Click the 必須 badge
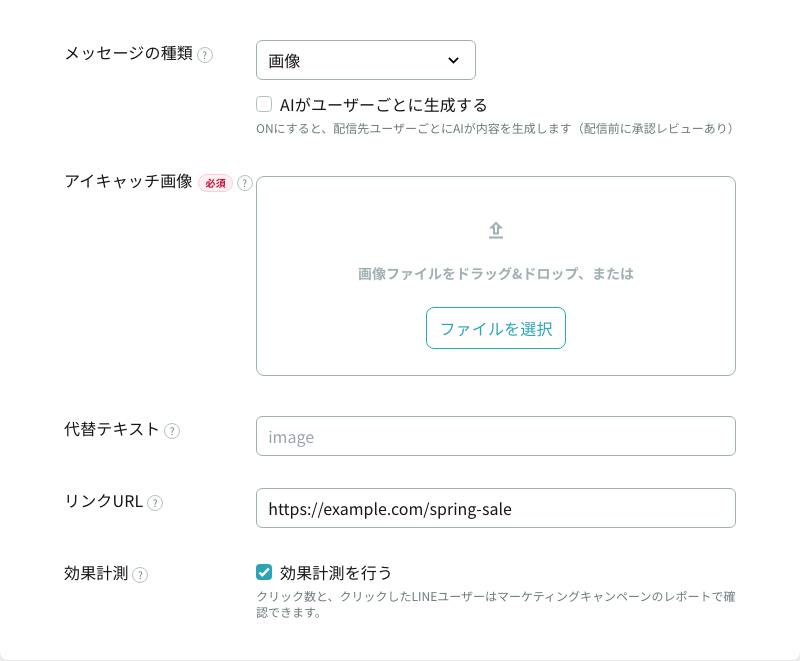 tap(215, 183)
